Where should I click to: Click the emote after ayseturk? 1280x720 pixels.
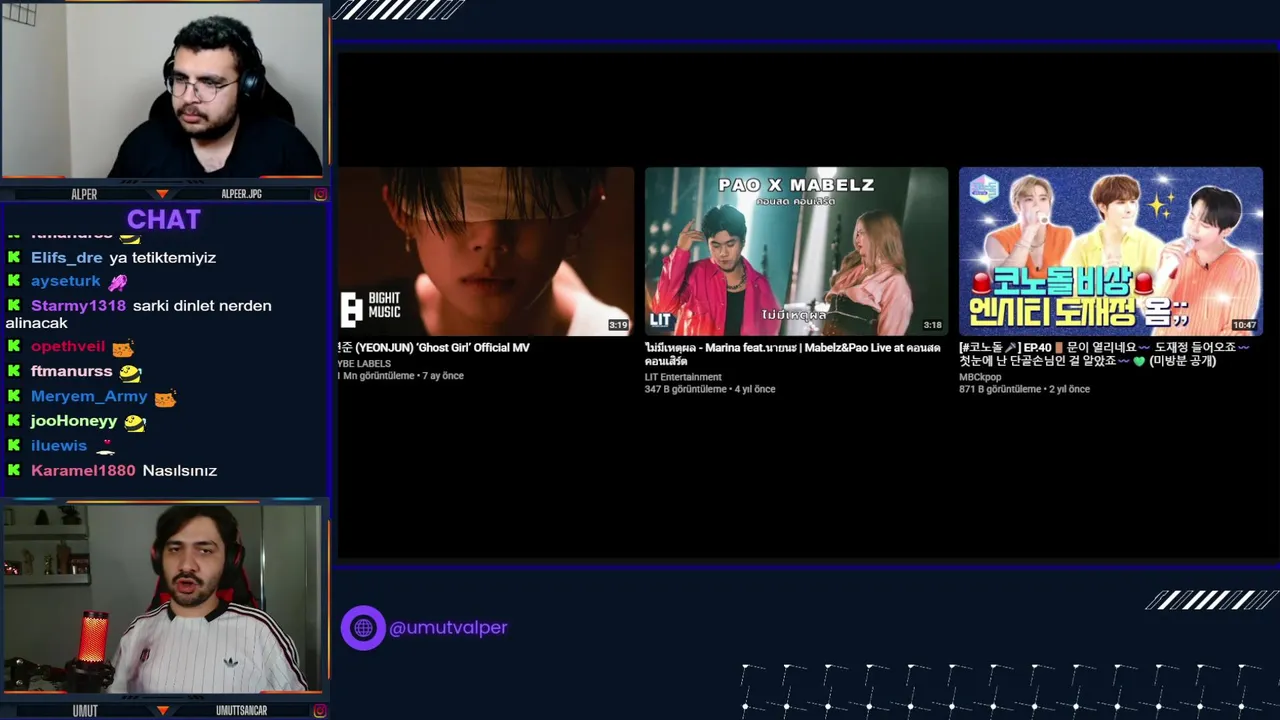(118, 282)
